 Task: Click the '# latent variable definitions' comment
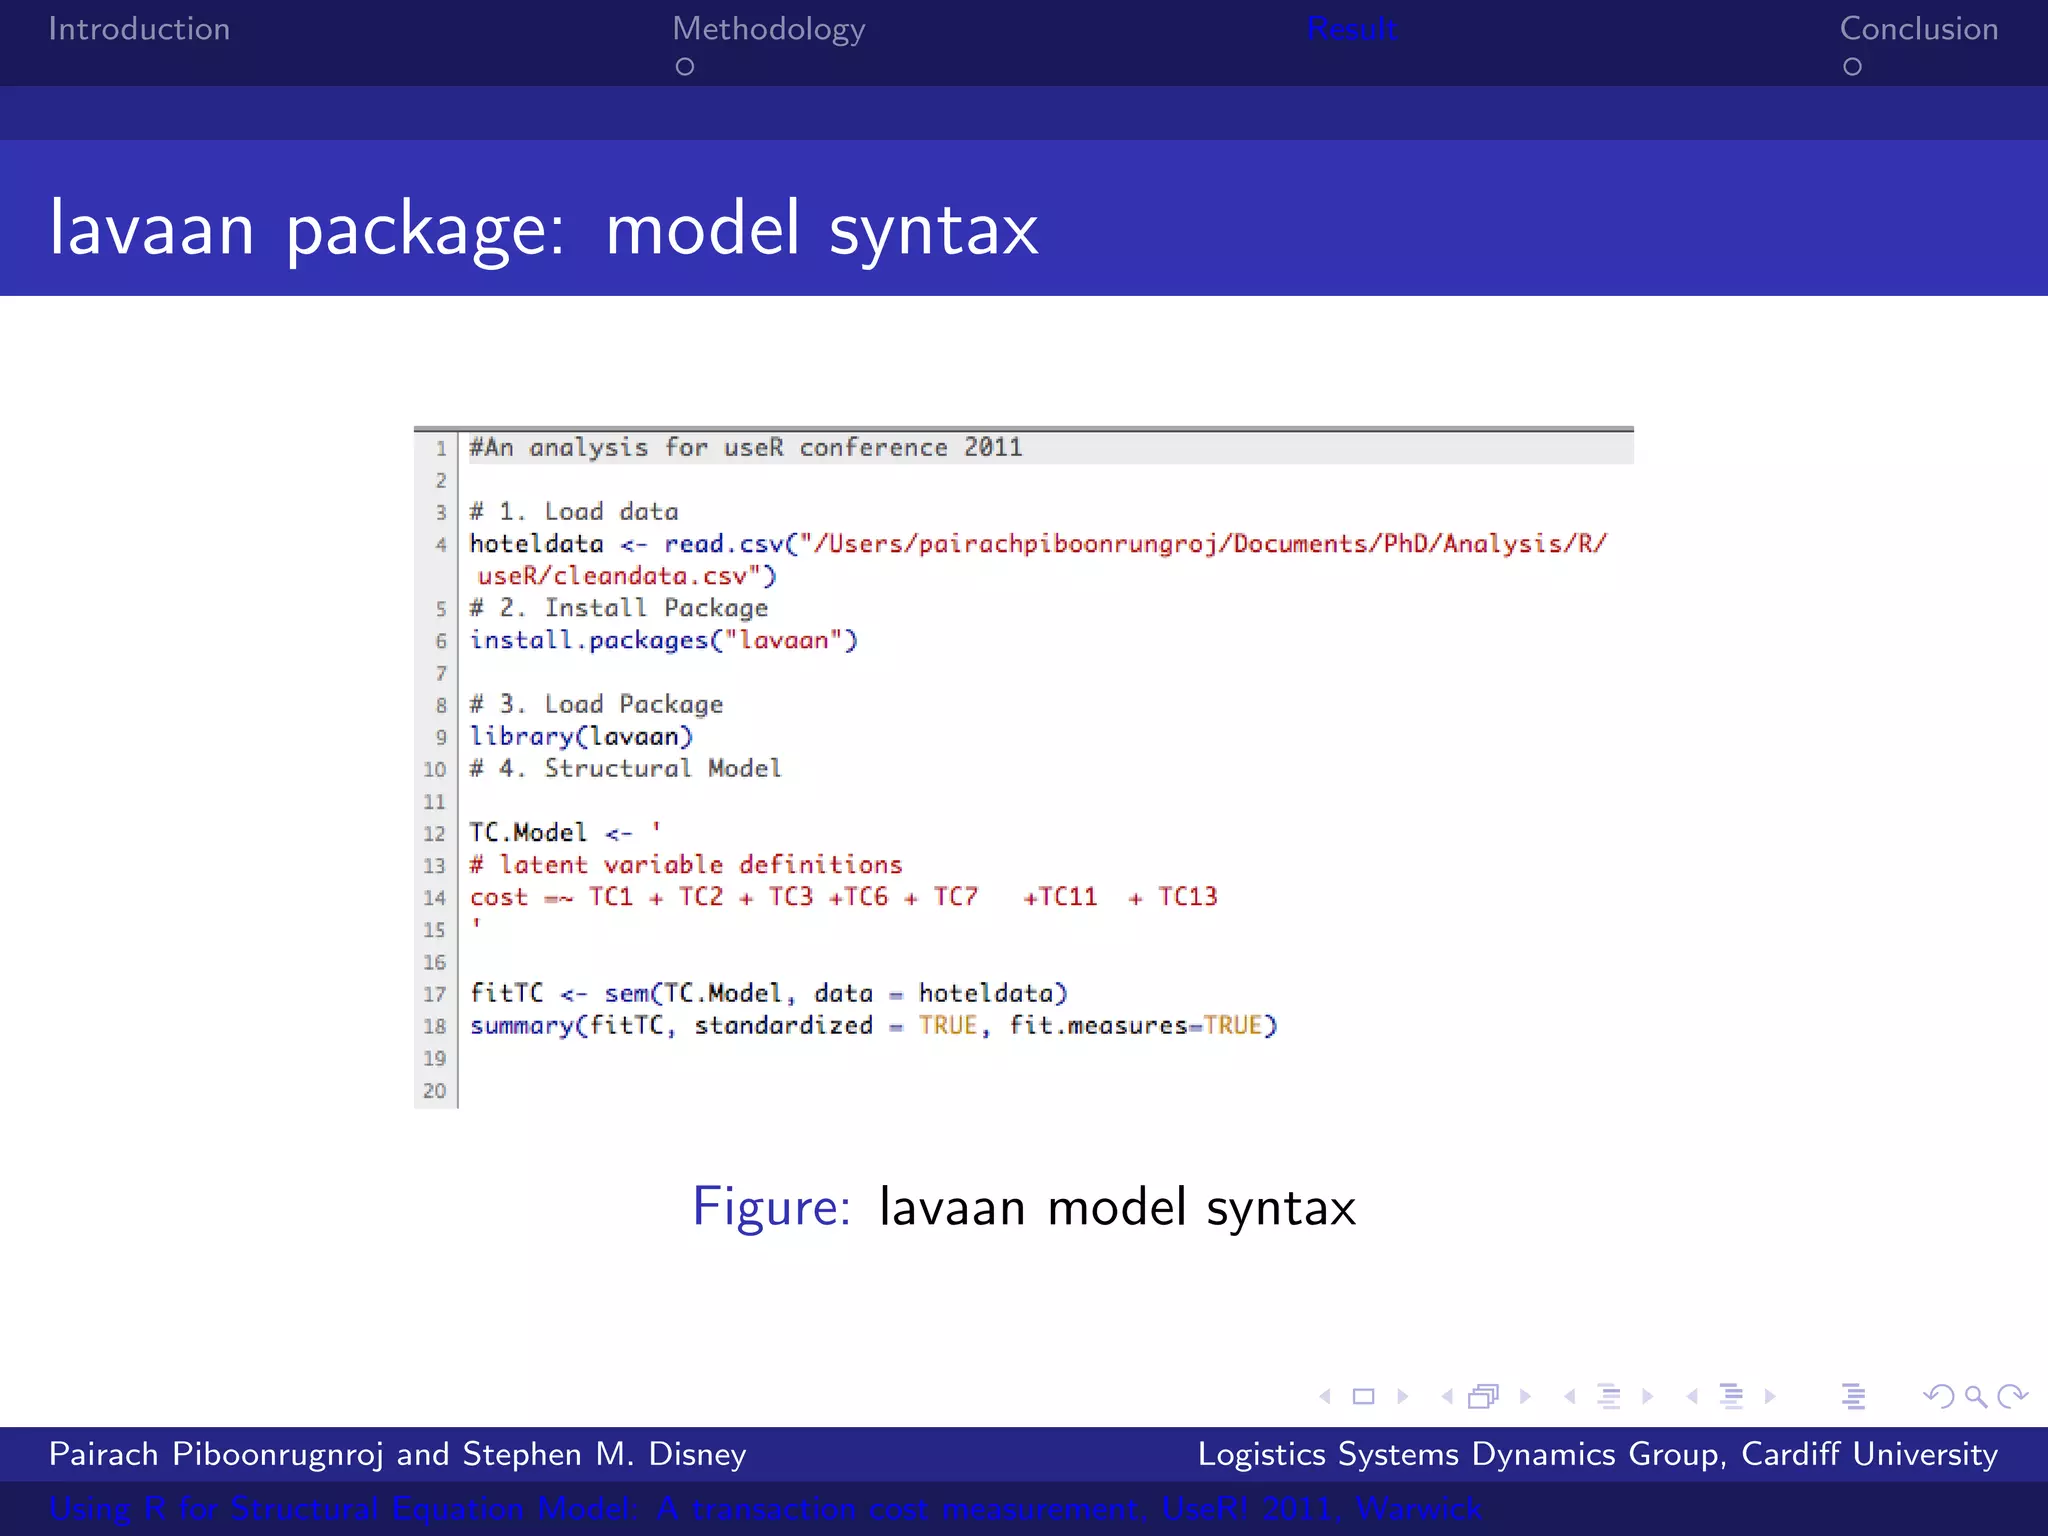pyautogui.click(x=686, y=864)
